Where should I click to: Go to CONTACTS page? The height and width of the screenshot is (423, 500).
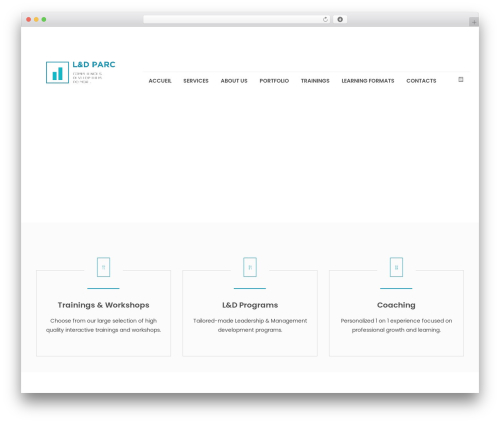point(421,81)
